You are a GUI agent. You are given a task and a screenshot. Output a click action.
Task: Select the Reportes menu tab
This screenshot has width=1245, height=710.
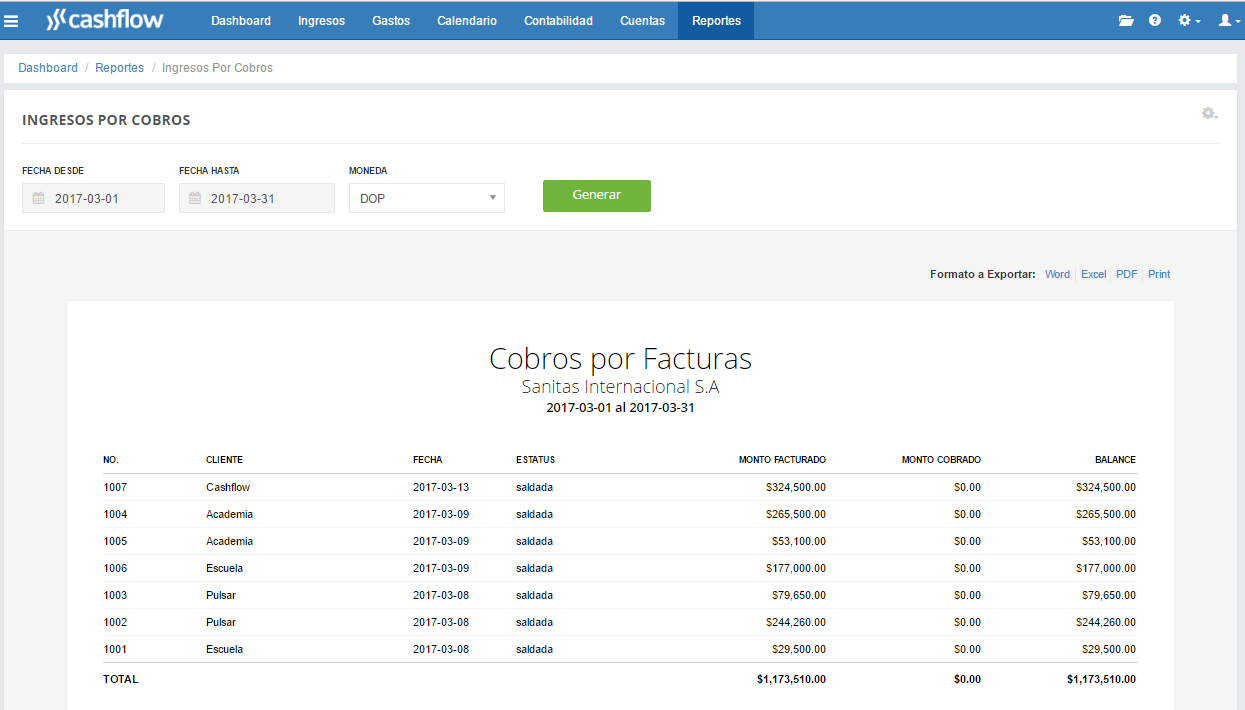716,20
